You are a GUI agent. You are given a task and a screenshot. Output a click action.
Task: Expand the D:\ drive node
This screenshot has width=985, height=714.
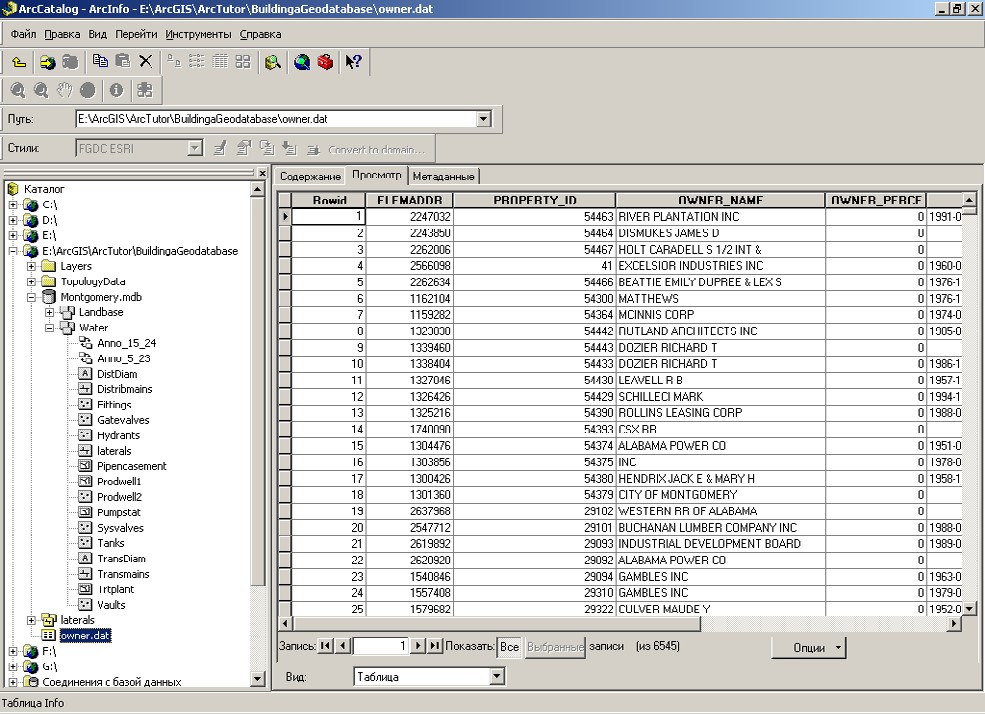[13, 220]
